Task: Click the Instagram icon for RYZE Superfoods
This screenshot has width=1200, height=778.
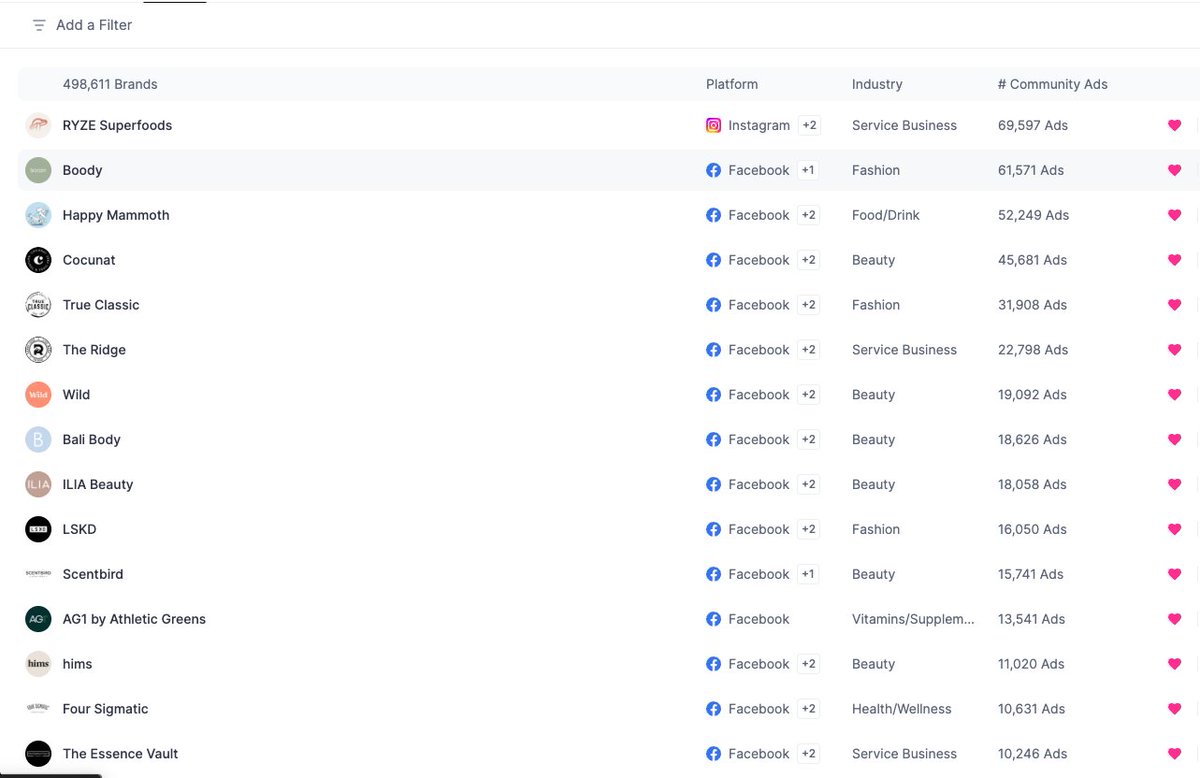Action: click(713, 125)
